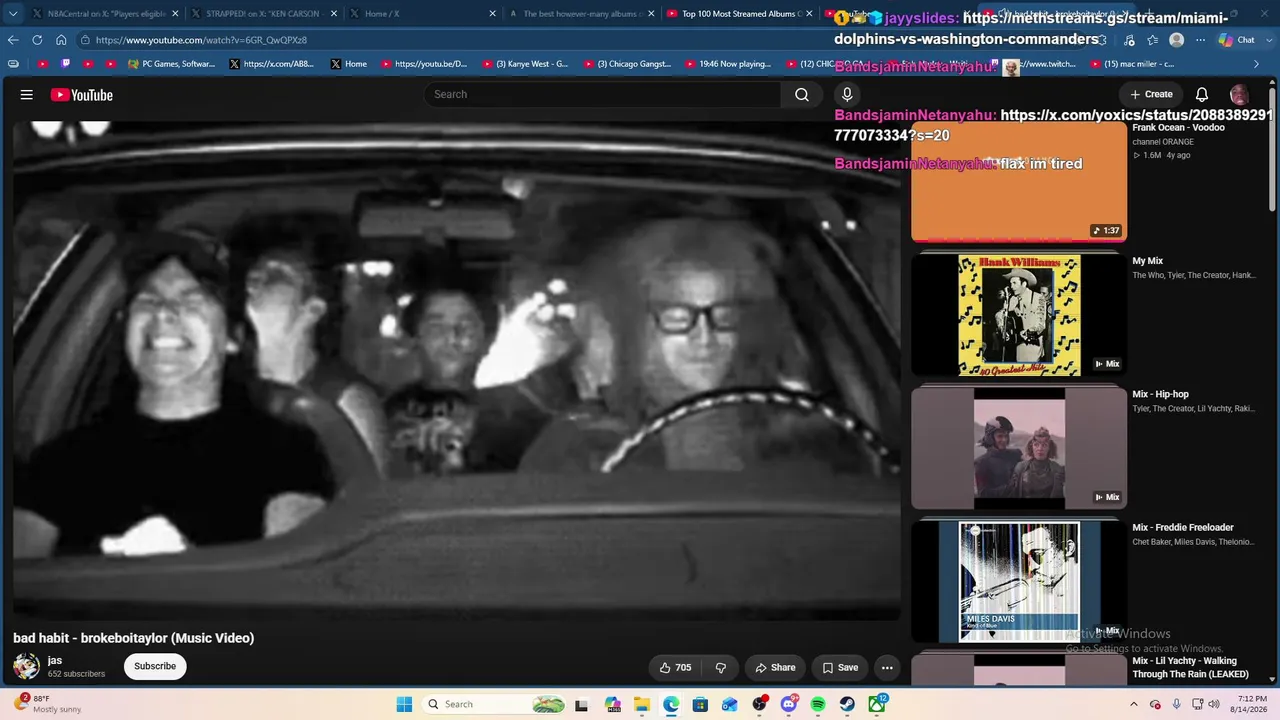Open the Mix - Hip-hop thumbnail
The image size is (1280, 720).
tap(1019, 449)
